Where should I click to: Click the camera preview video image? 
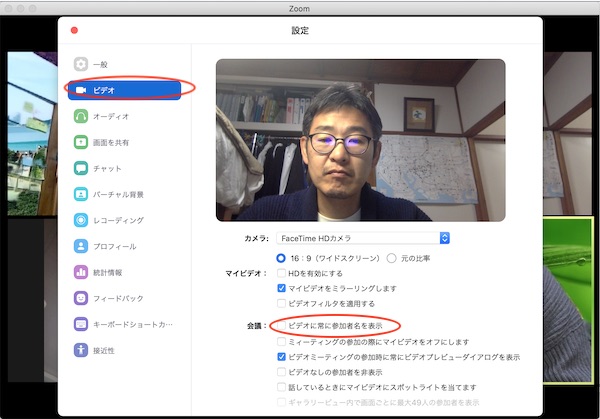coord(360,140)
